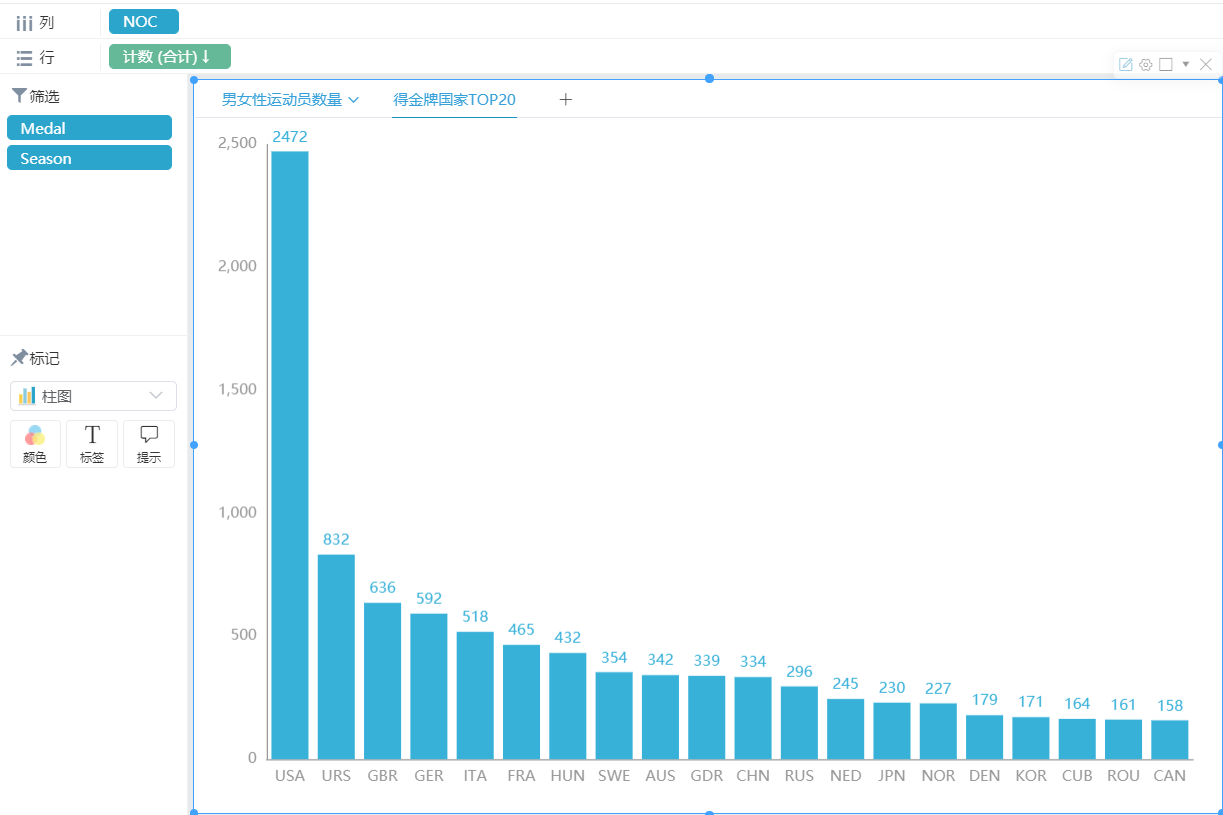Click the 158 value label
The height and width of the screenshot is (815, 1223).
point(1170,706)
